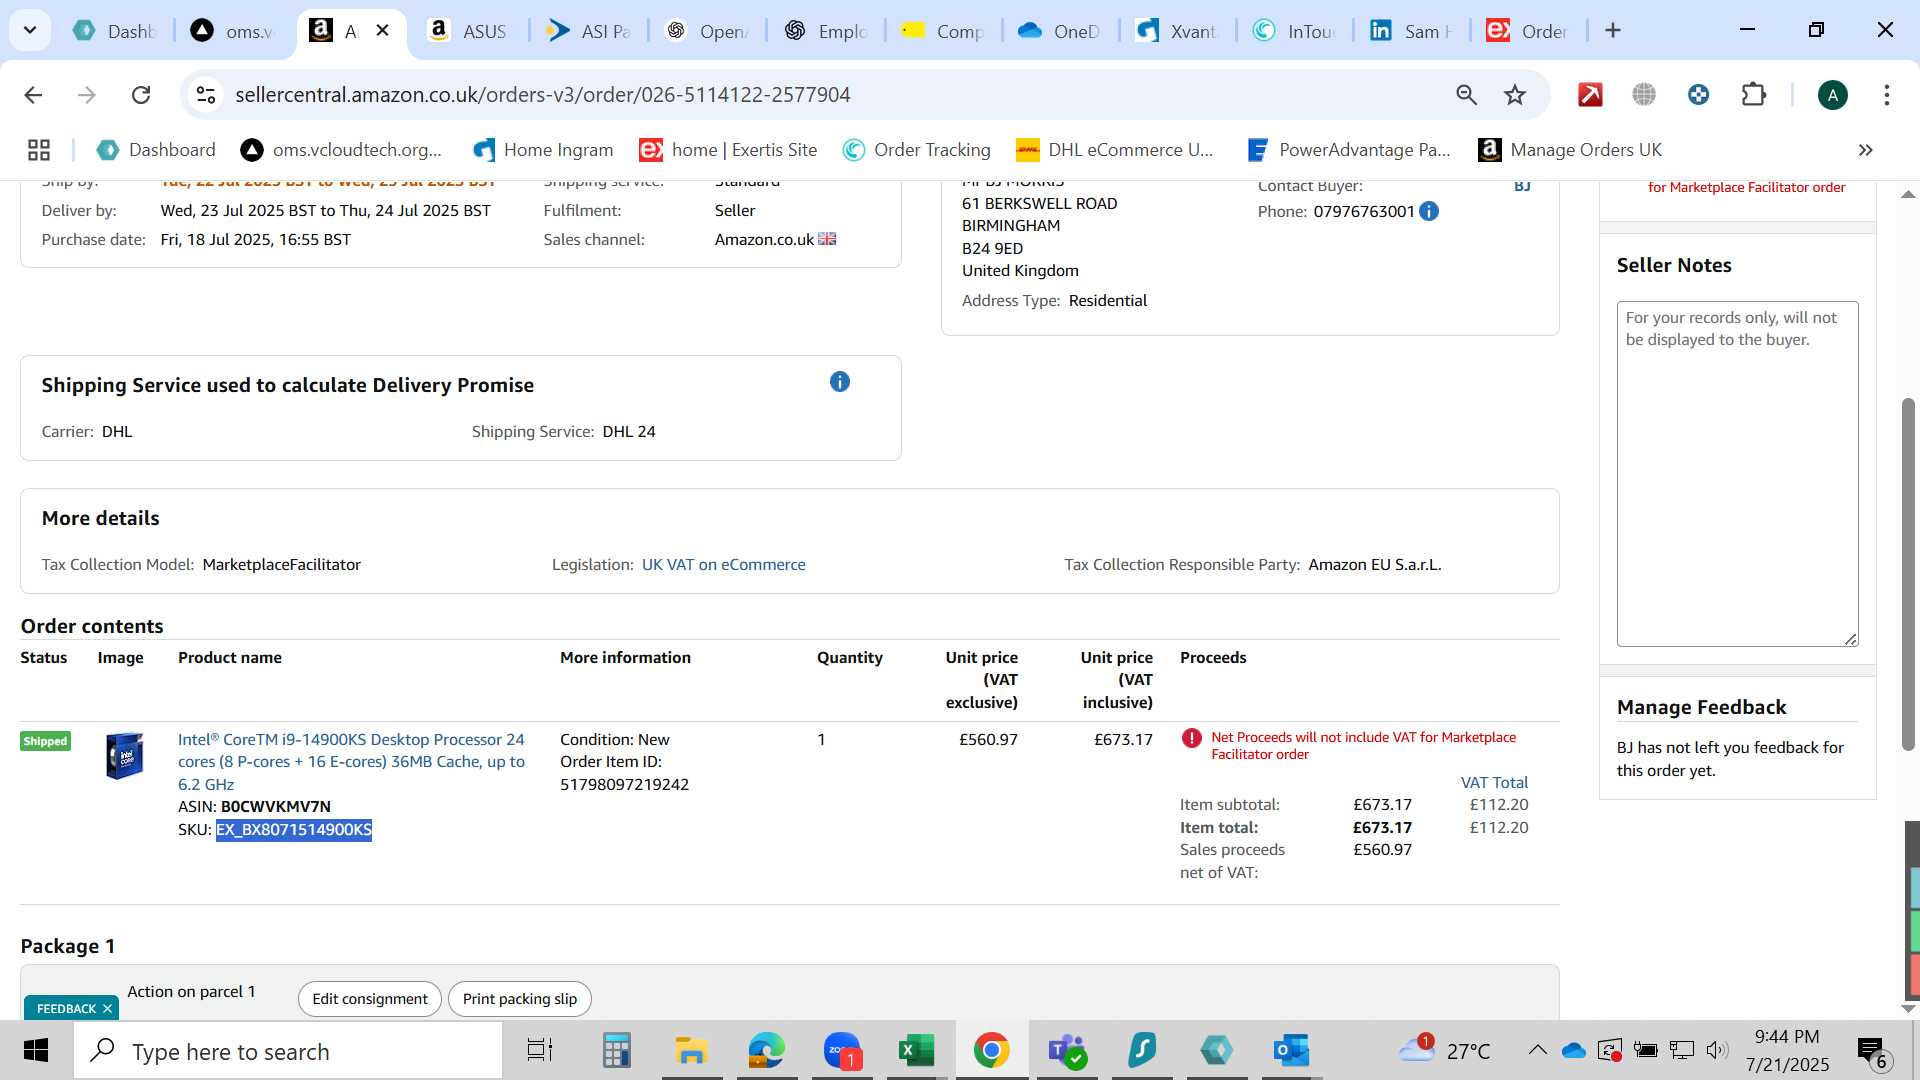Switch to the oms.v tab
The height and width of the screenshot is (1080, 1920).
233,31
